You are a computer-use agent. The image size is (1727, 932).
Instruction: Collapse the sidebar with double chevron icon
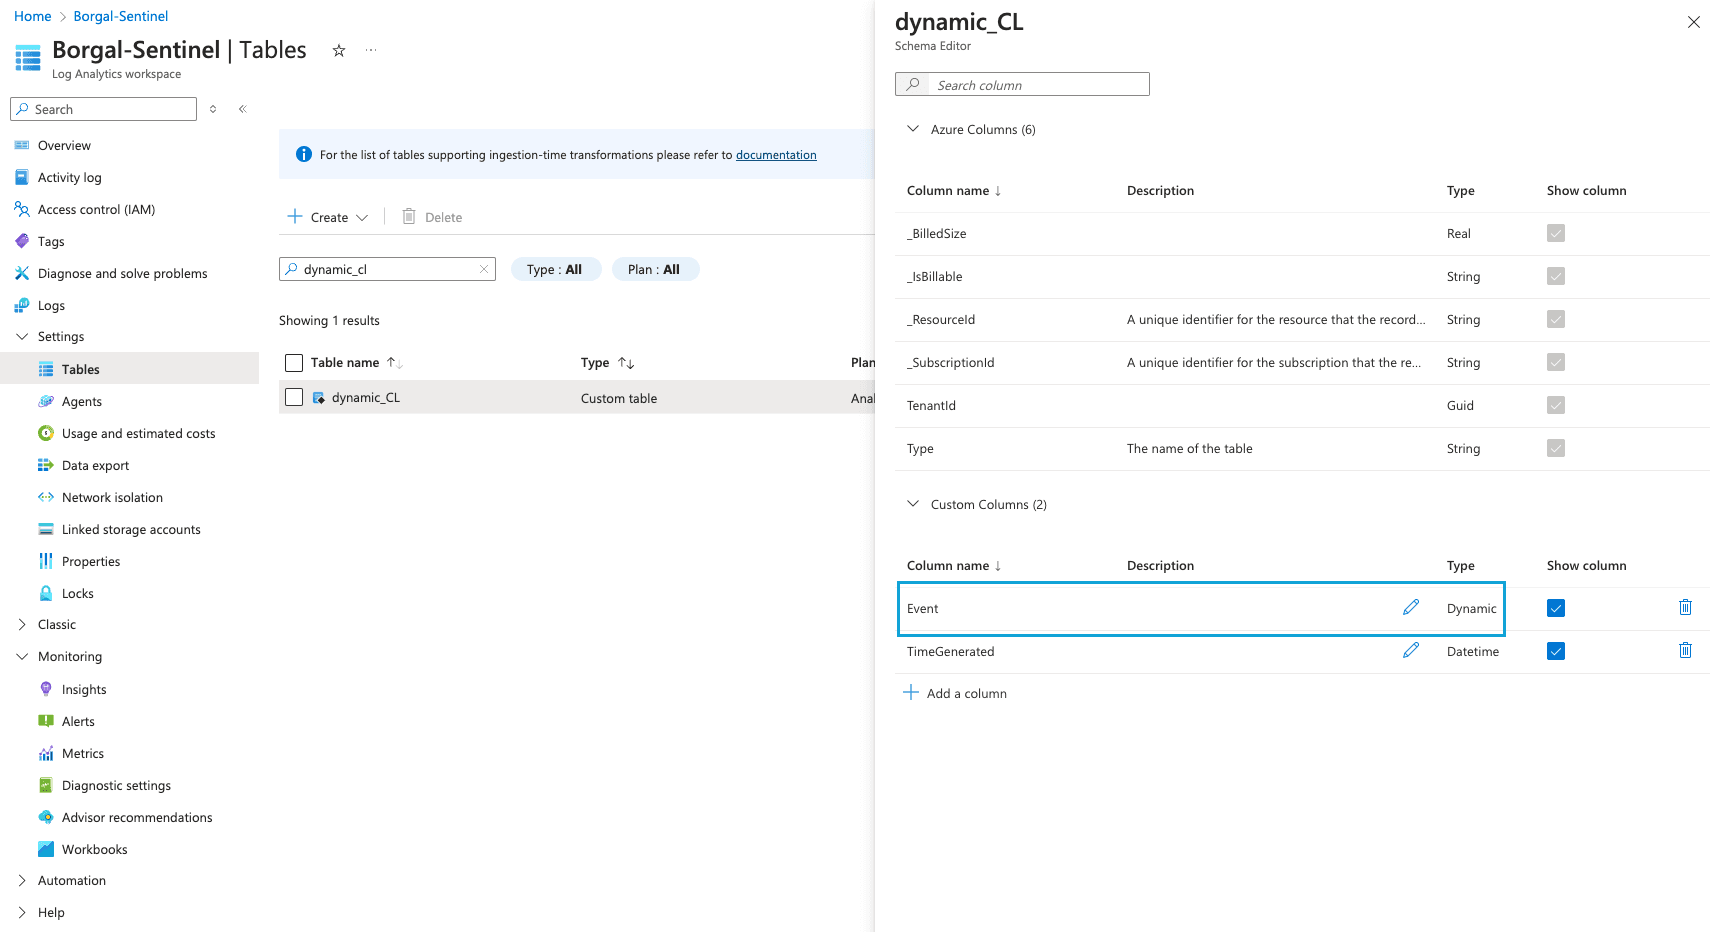243,109
